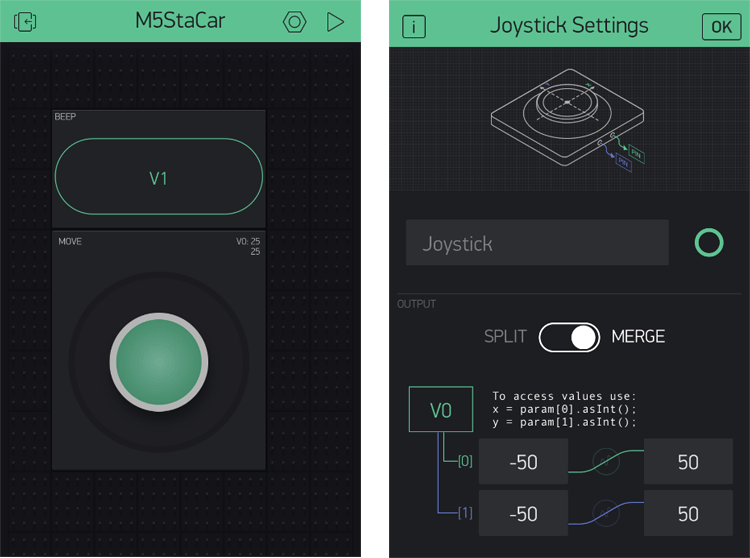Image resolution: width=750 pixels, height=558 pixels.
Task: Edit the [0] maximum value 50
Action: point(688,461)
